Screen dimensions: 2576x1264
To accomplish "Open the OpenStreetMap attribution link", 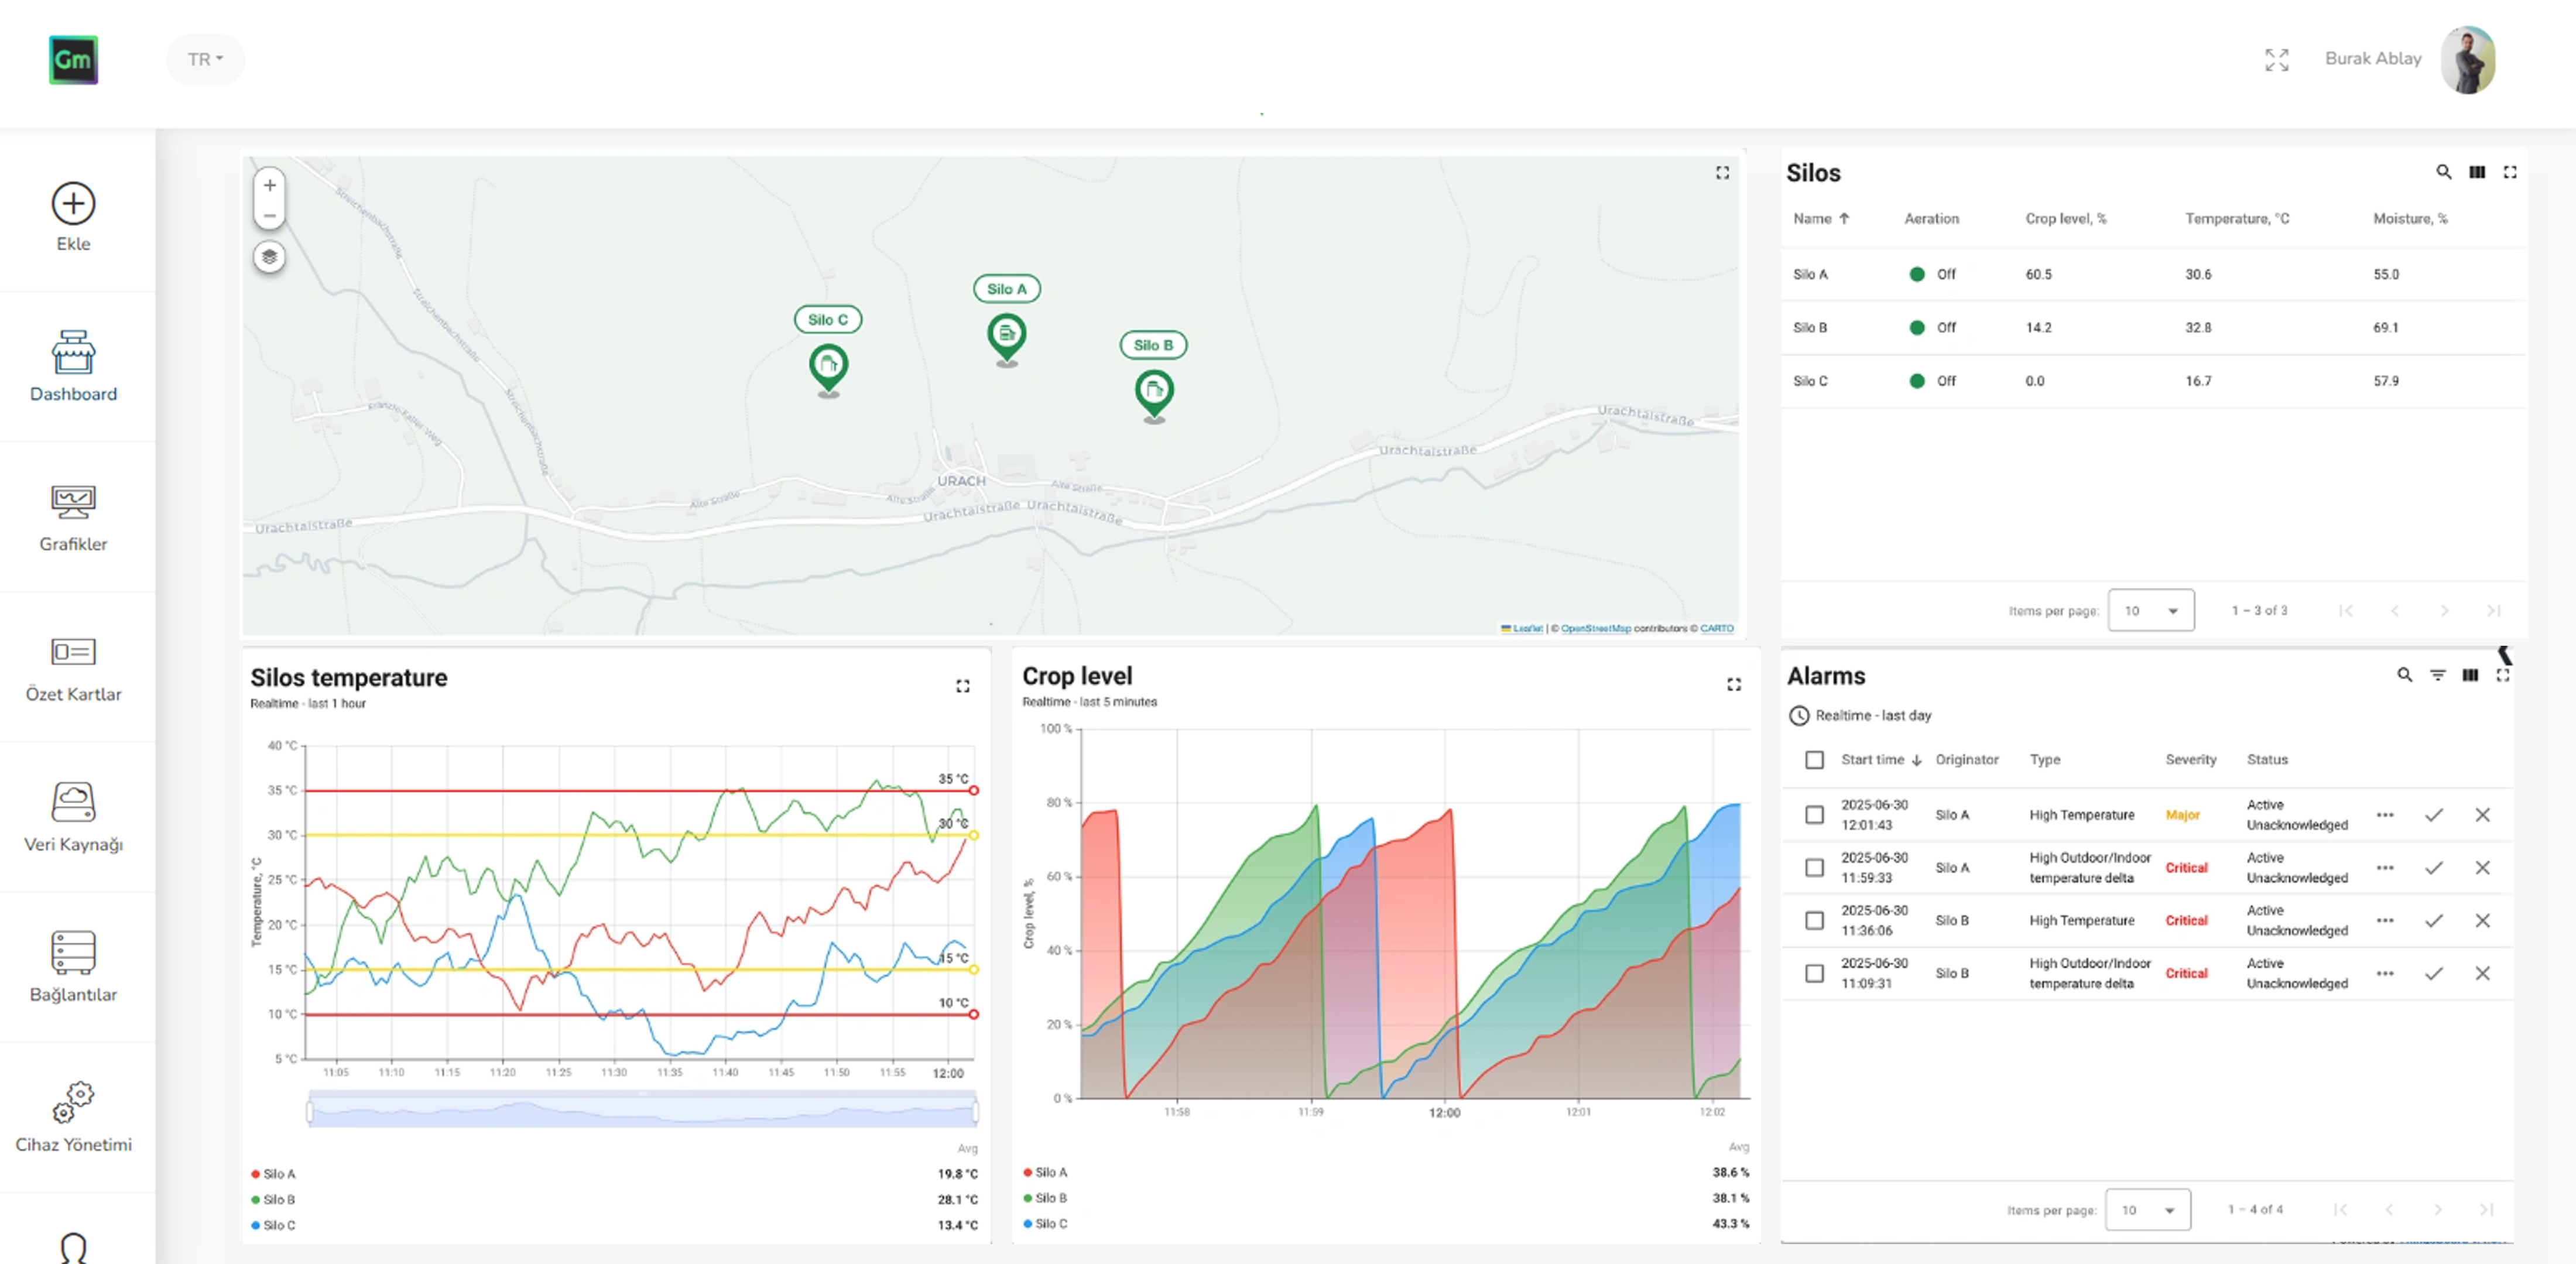I will 1595,629.
